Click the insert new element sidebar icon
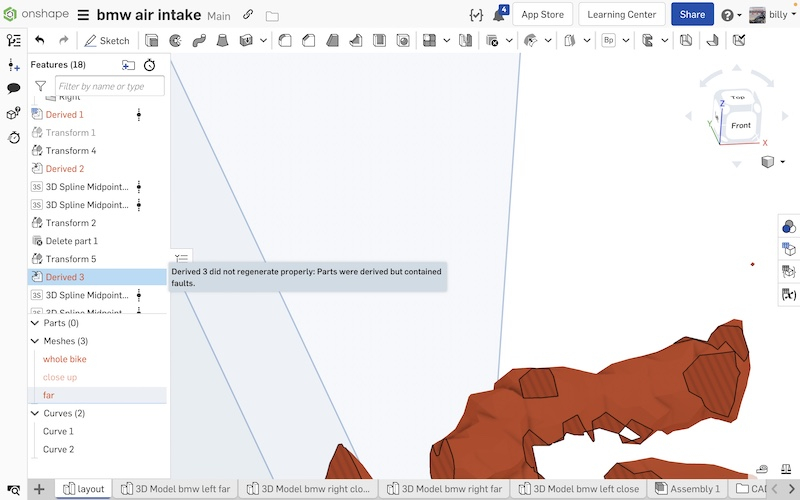800x500 pixels. (14, 65)
